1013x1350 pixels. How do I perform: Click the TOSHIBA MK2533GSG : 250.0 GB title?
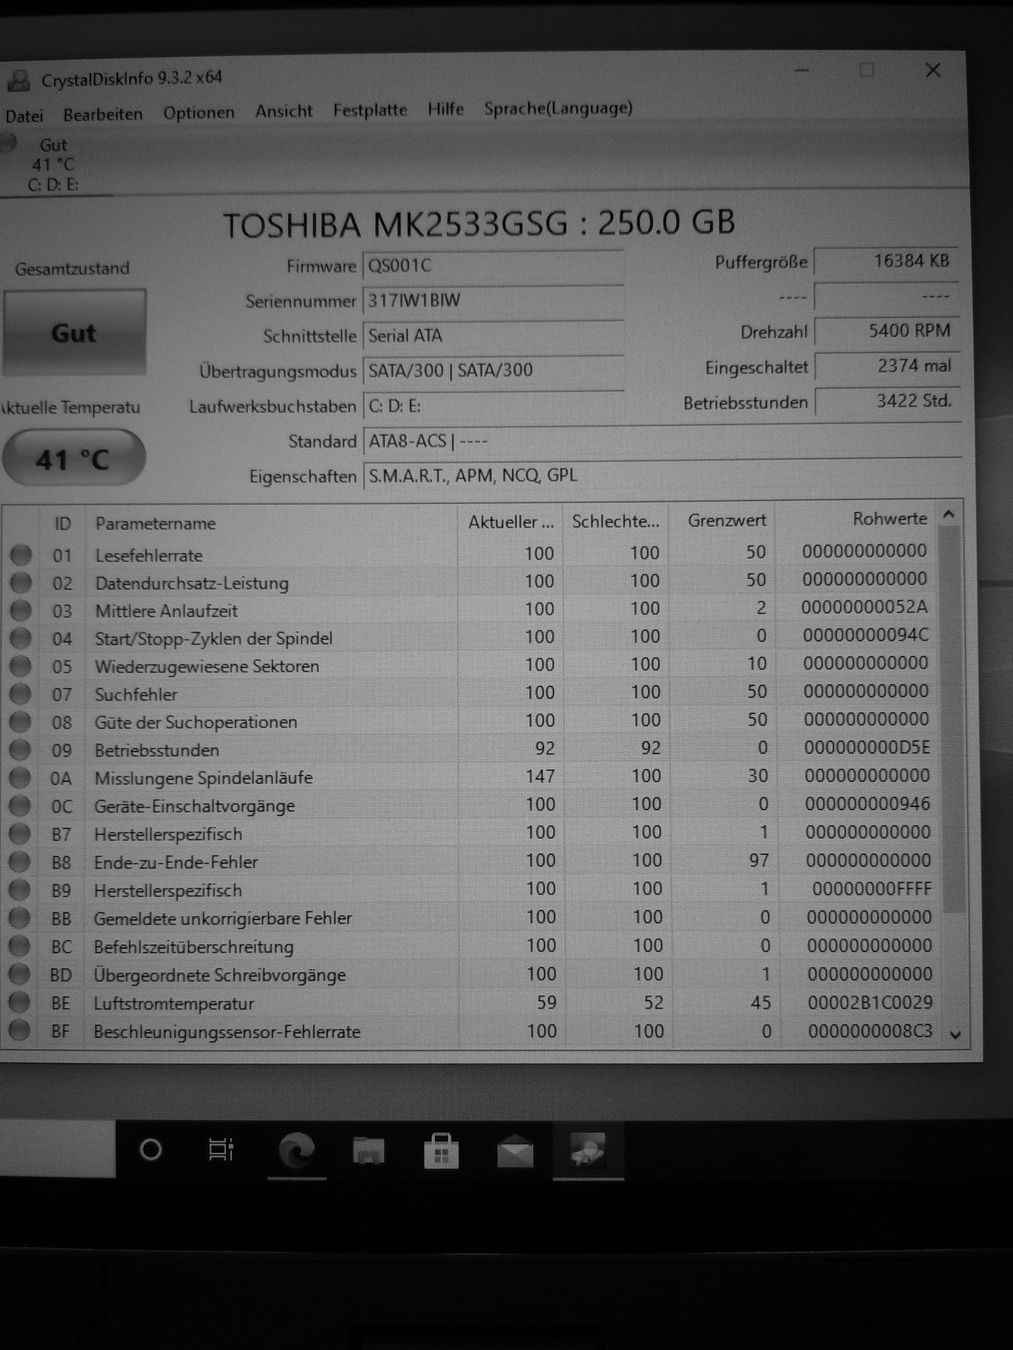tap(478, 223)
